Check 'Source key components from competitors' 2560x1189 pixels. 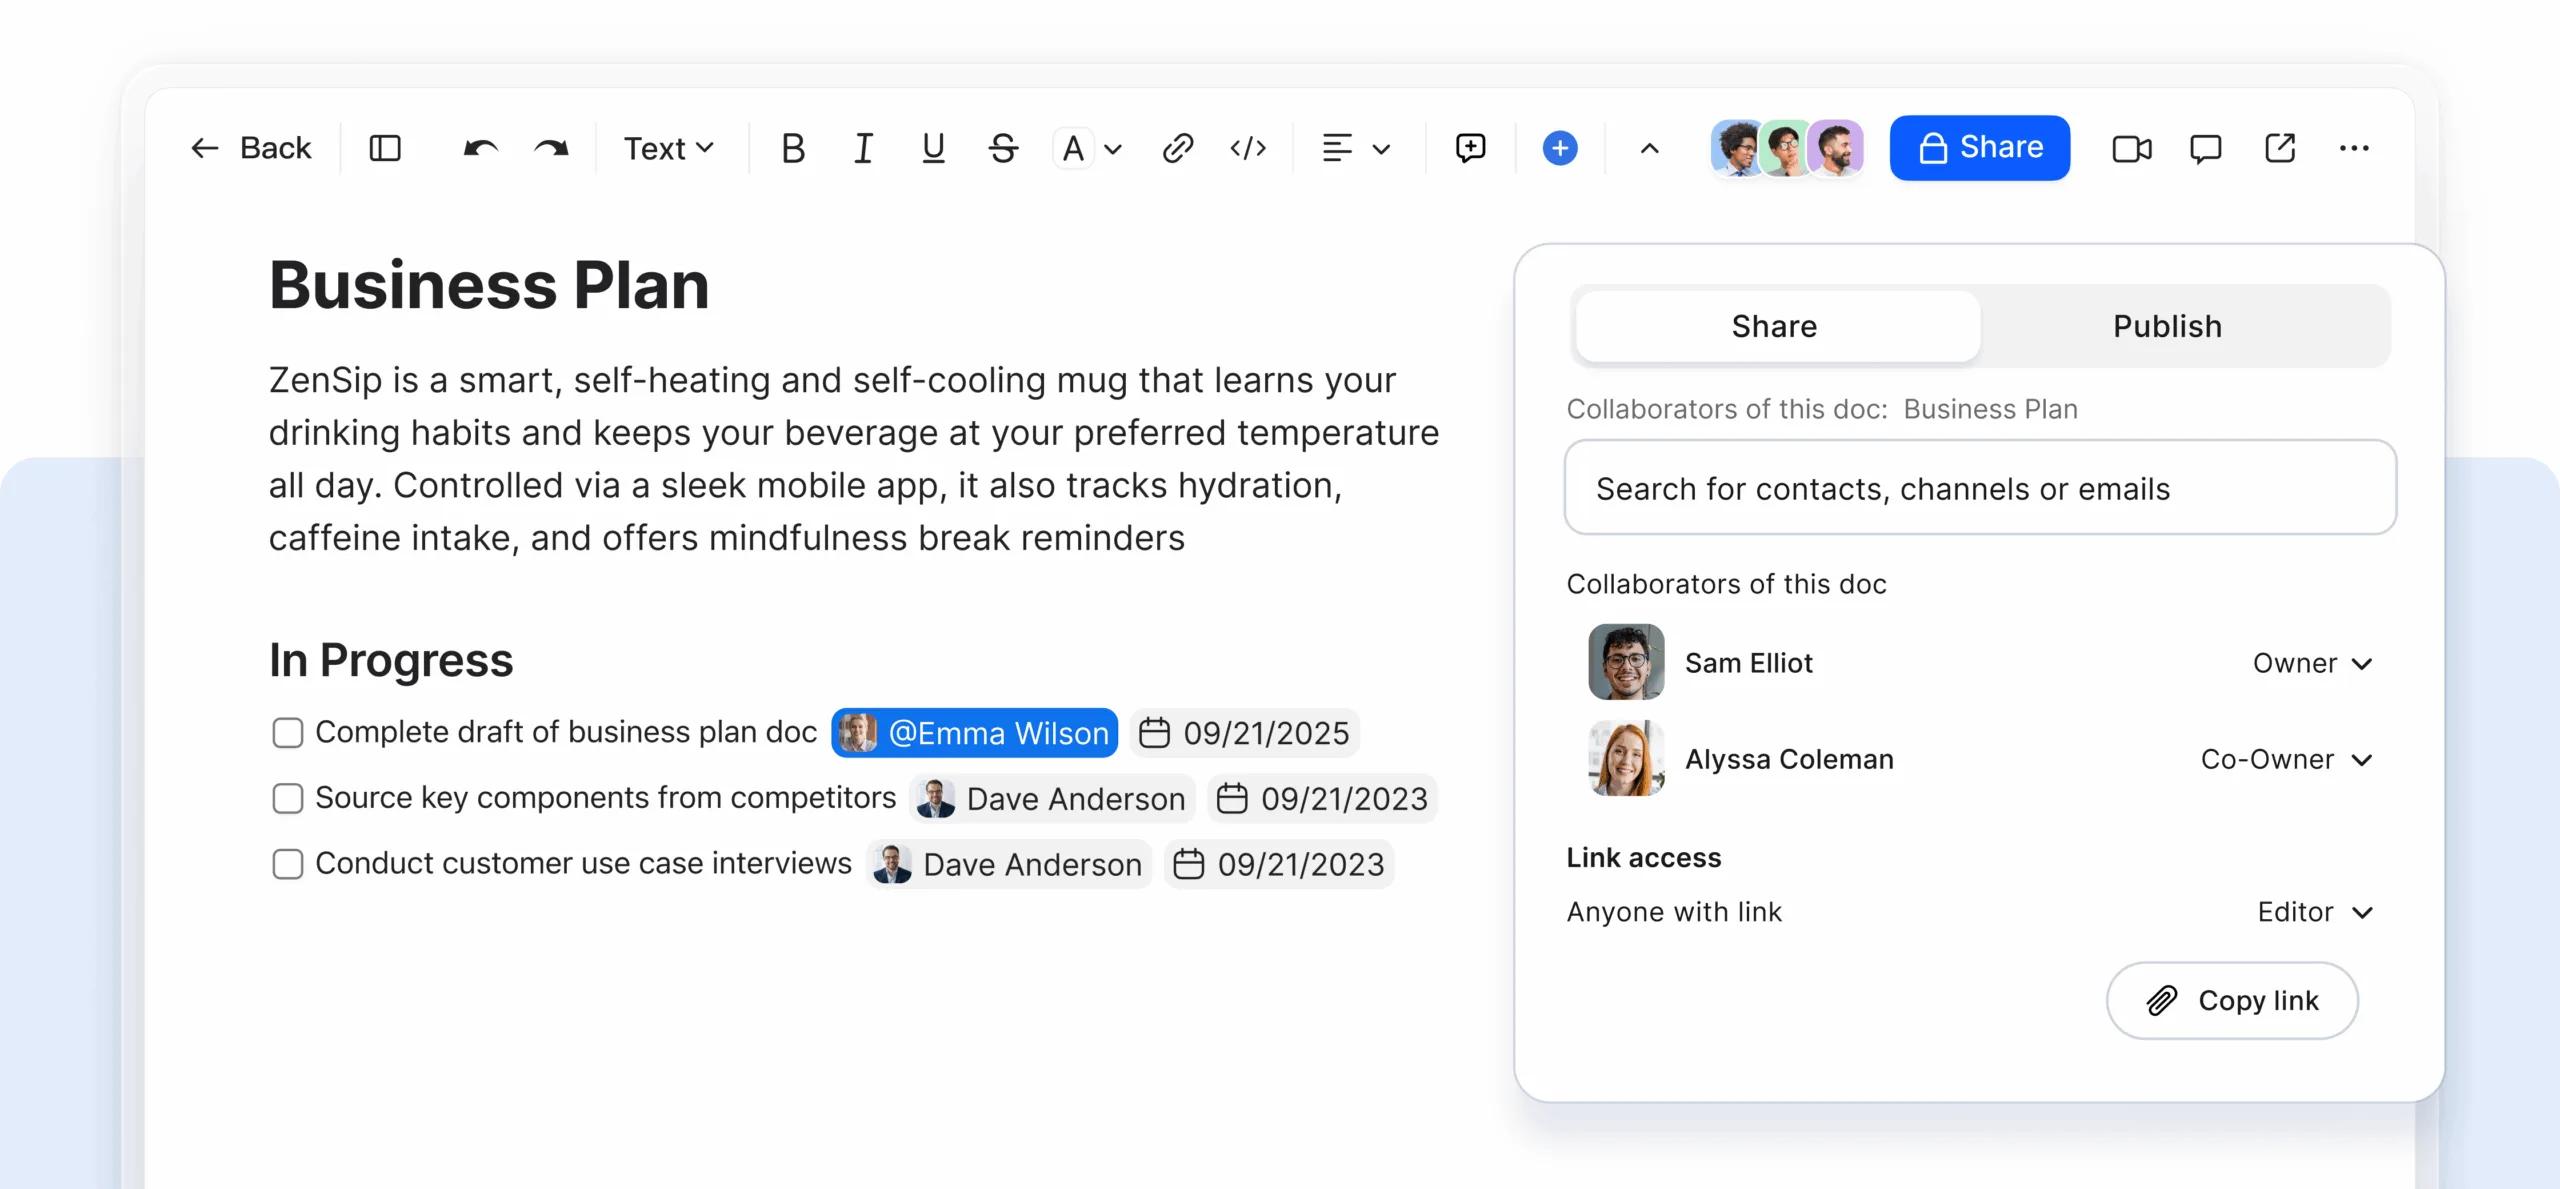point(288,798)
